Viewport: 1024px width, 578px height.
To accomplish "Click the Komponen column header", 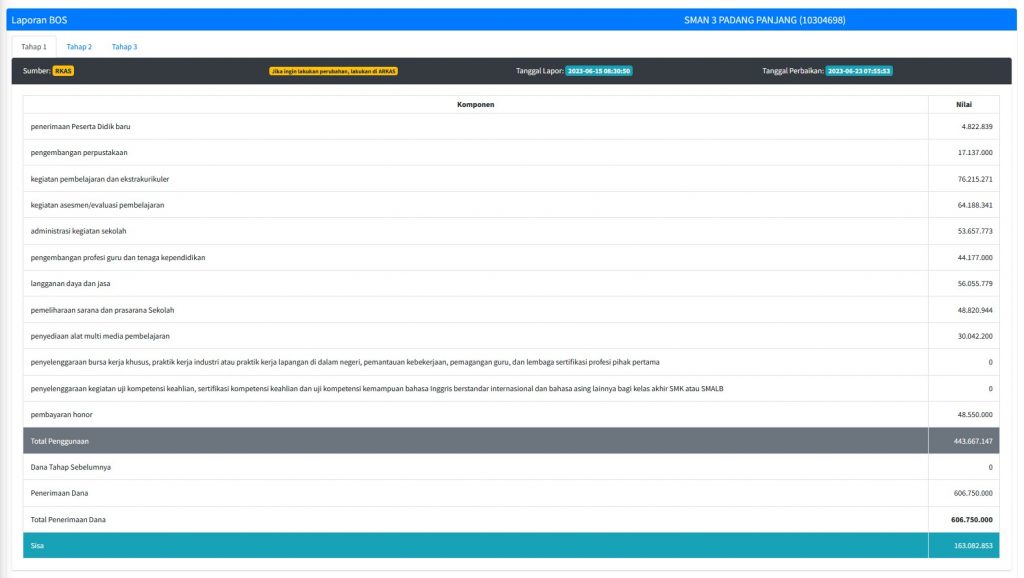I will pyautogui.click(x=475, y=105).
